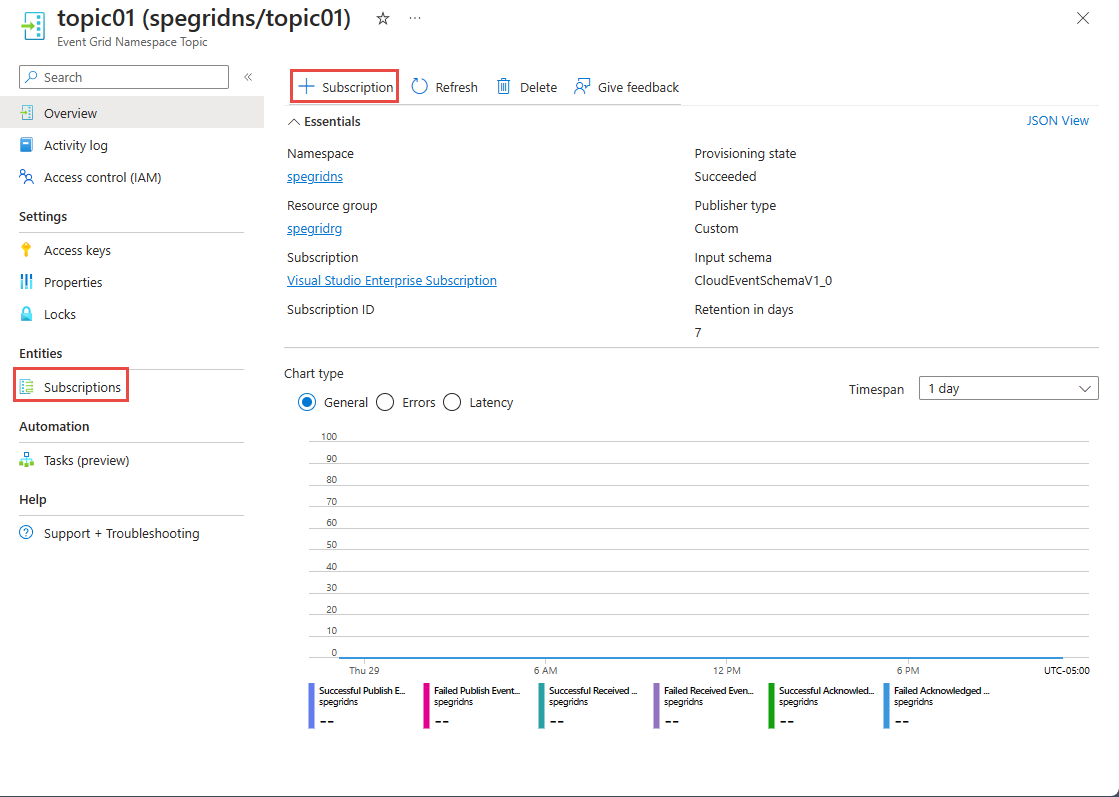
Task: Click the Tasks (preview) icon
Action: (26, 460)
